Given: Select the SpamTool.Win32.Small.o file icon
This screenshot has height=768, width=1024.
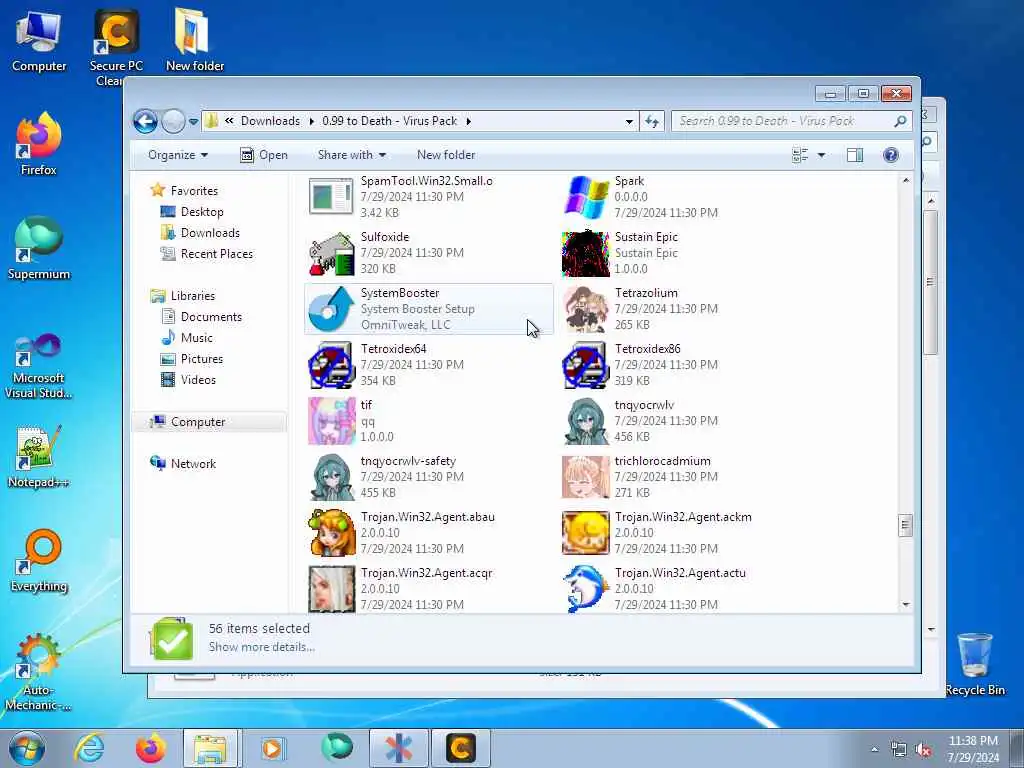Looking at the screenshot, I should [332, 197].
